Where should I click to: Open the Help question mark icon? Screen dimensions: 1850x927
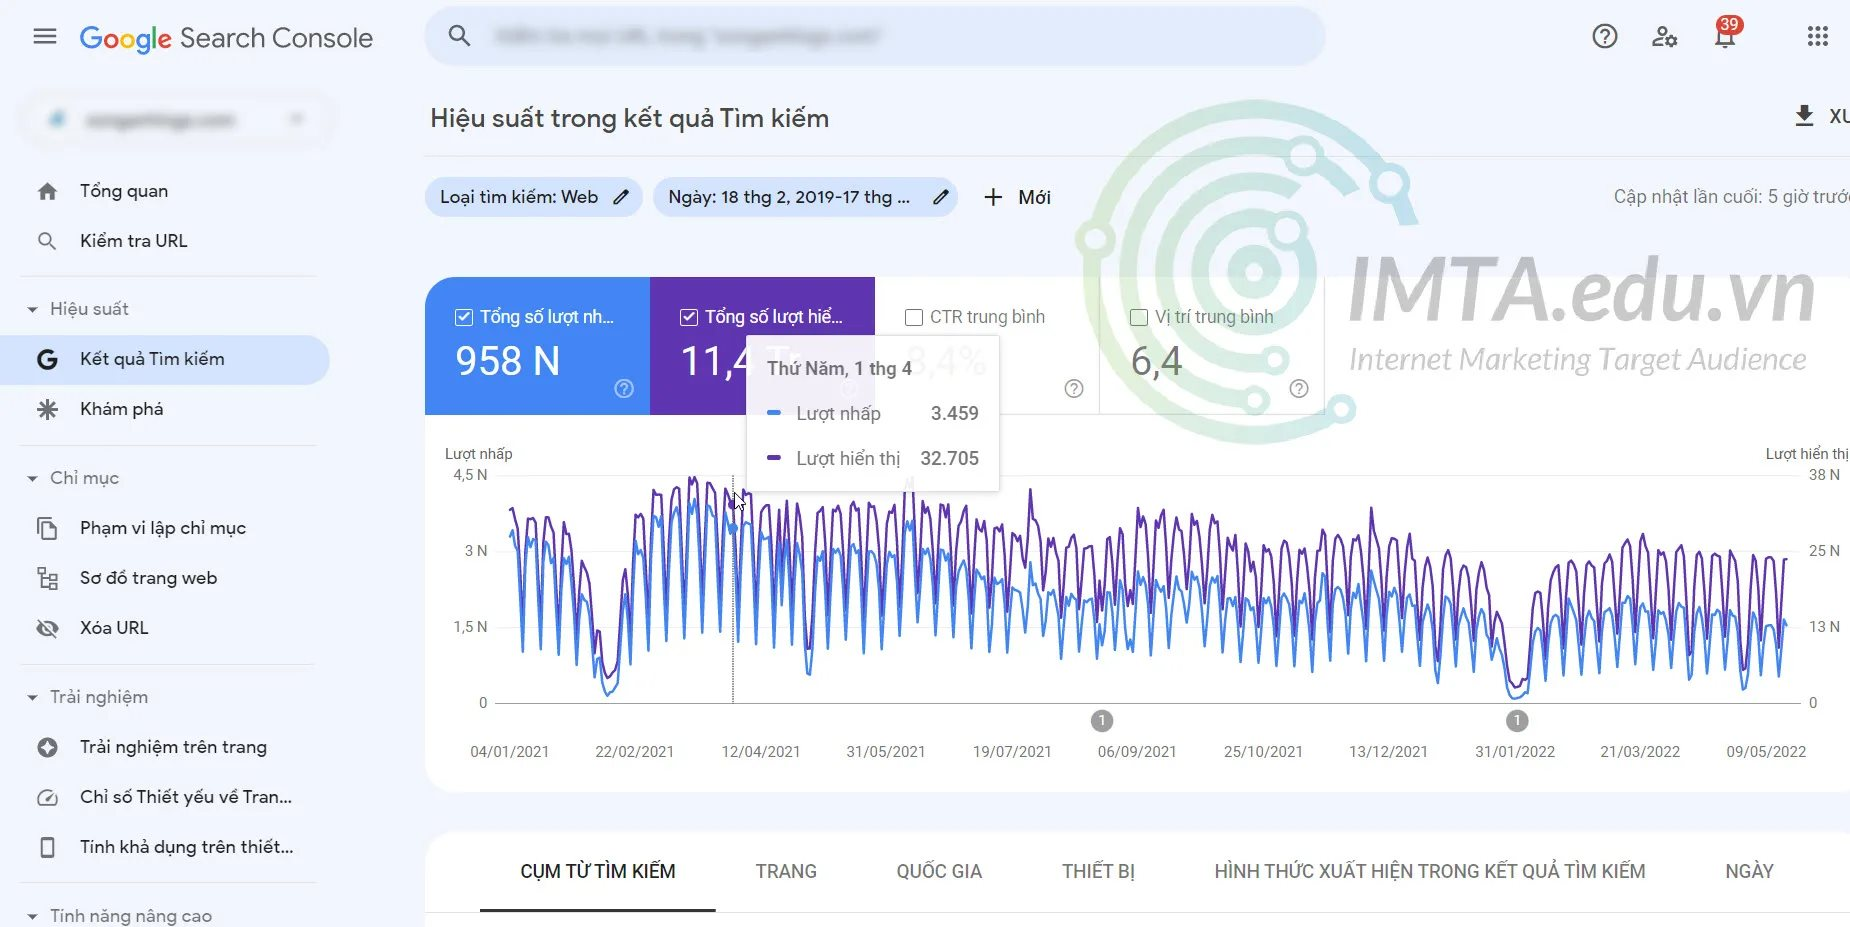(x=1604, y=37)
